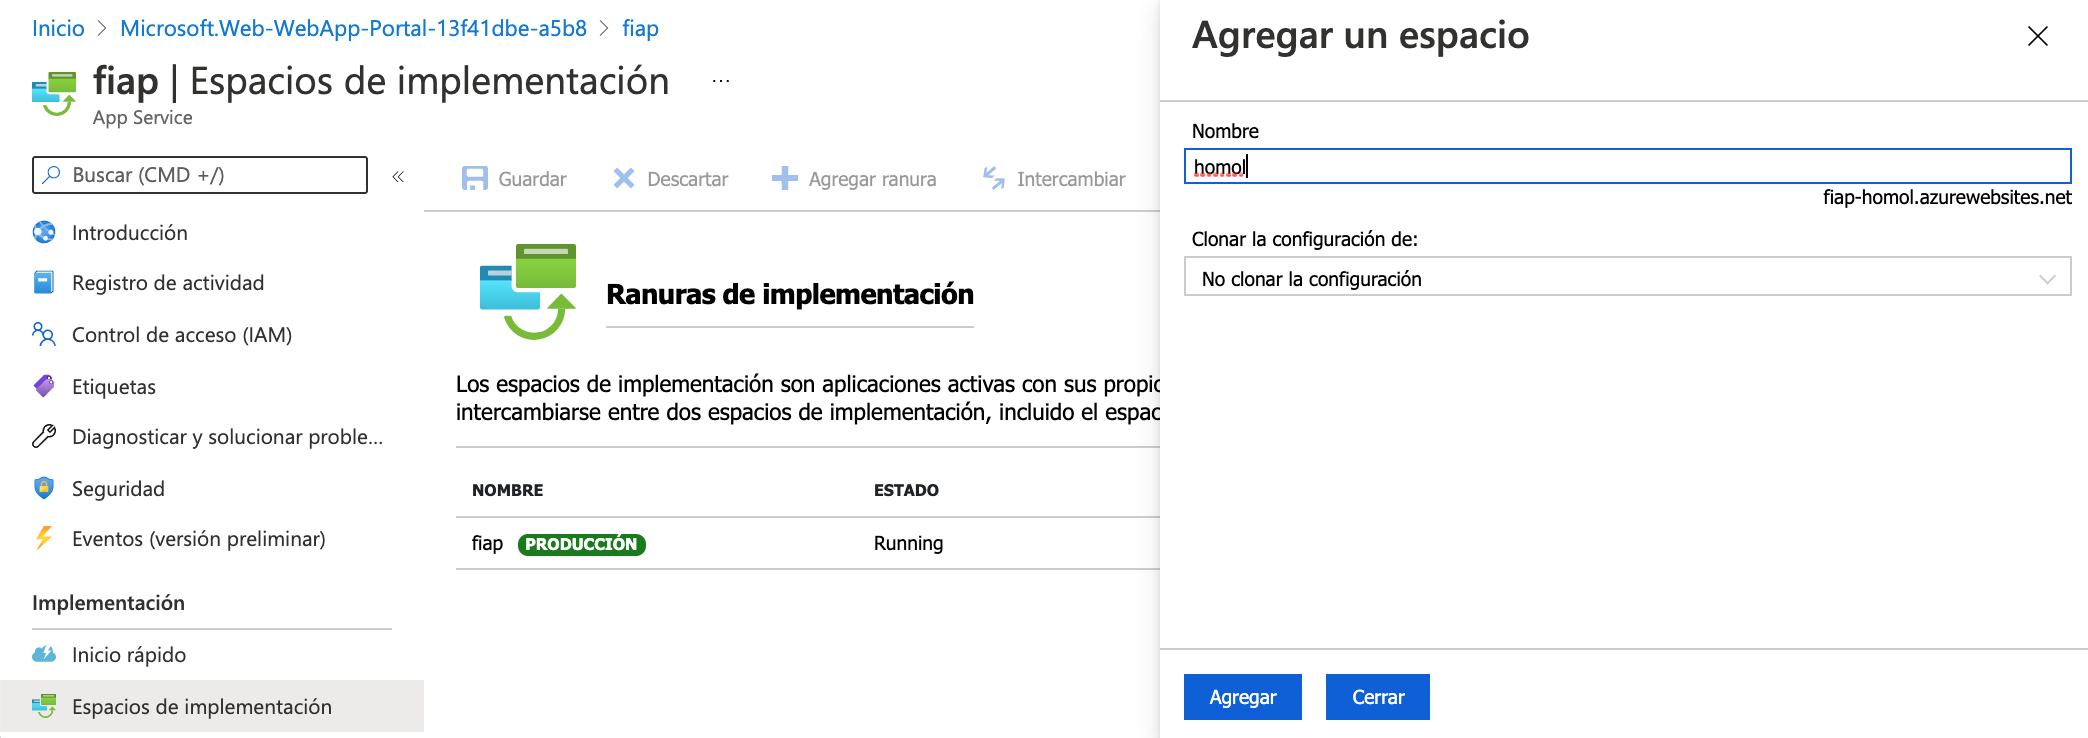
Task: Click the large Ranuras de implementación graphic
Action: tap(528, 291)
